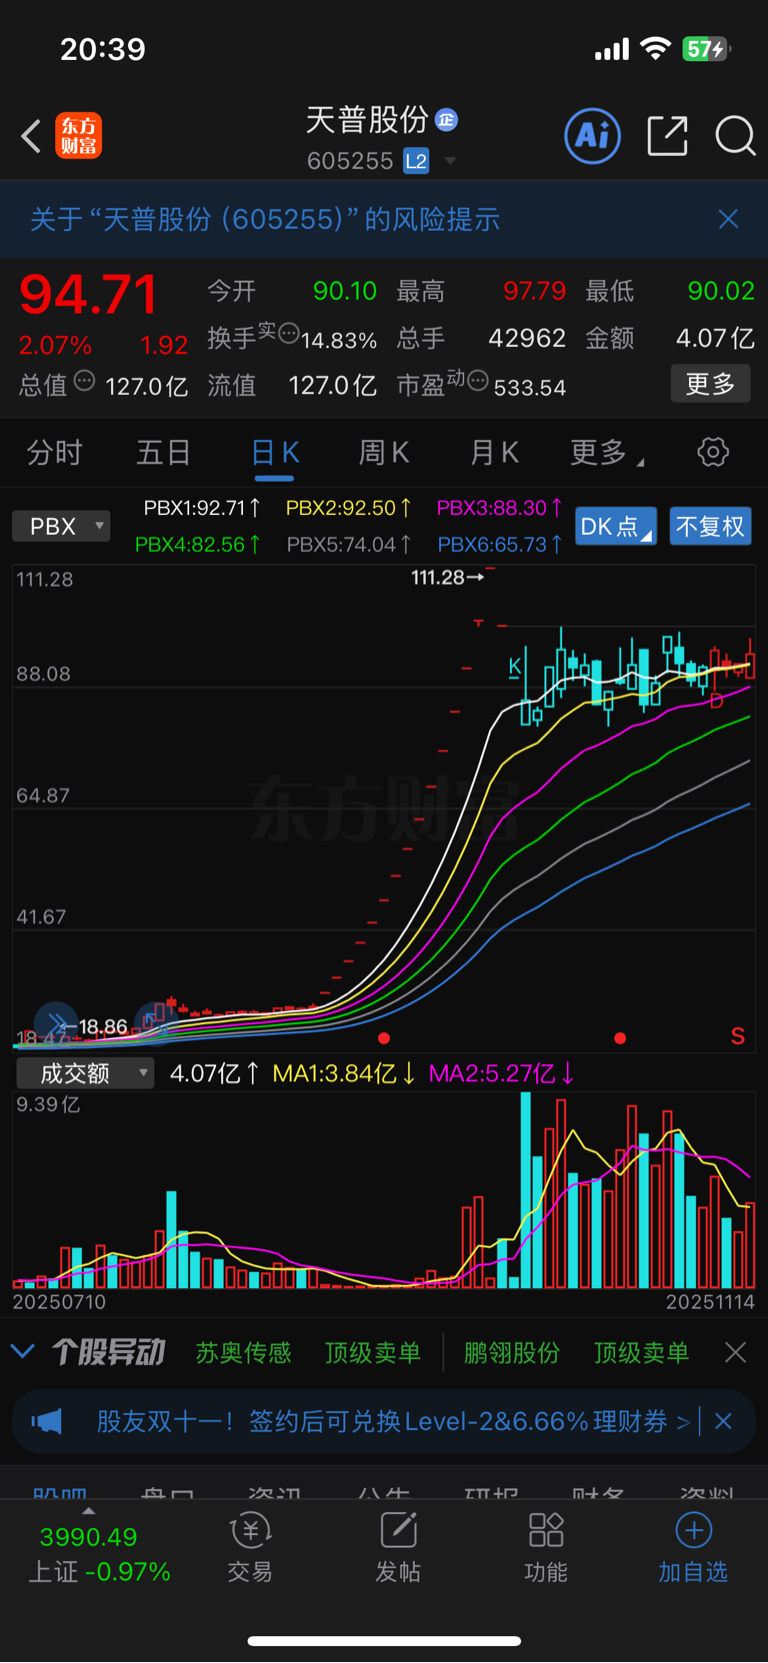Select the 日K tab
Screen dimensions: 768x1663
[x=275, y=453]
